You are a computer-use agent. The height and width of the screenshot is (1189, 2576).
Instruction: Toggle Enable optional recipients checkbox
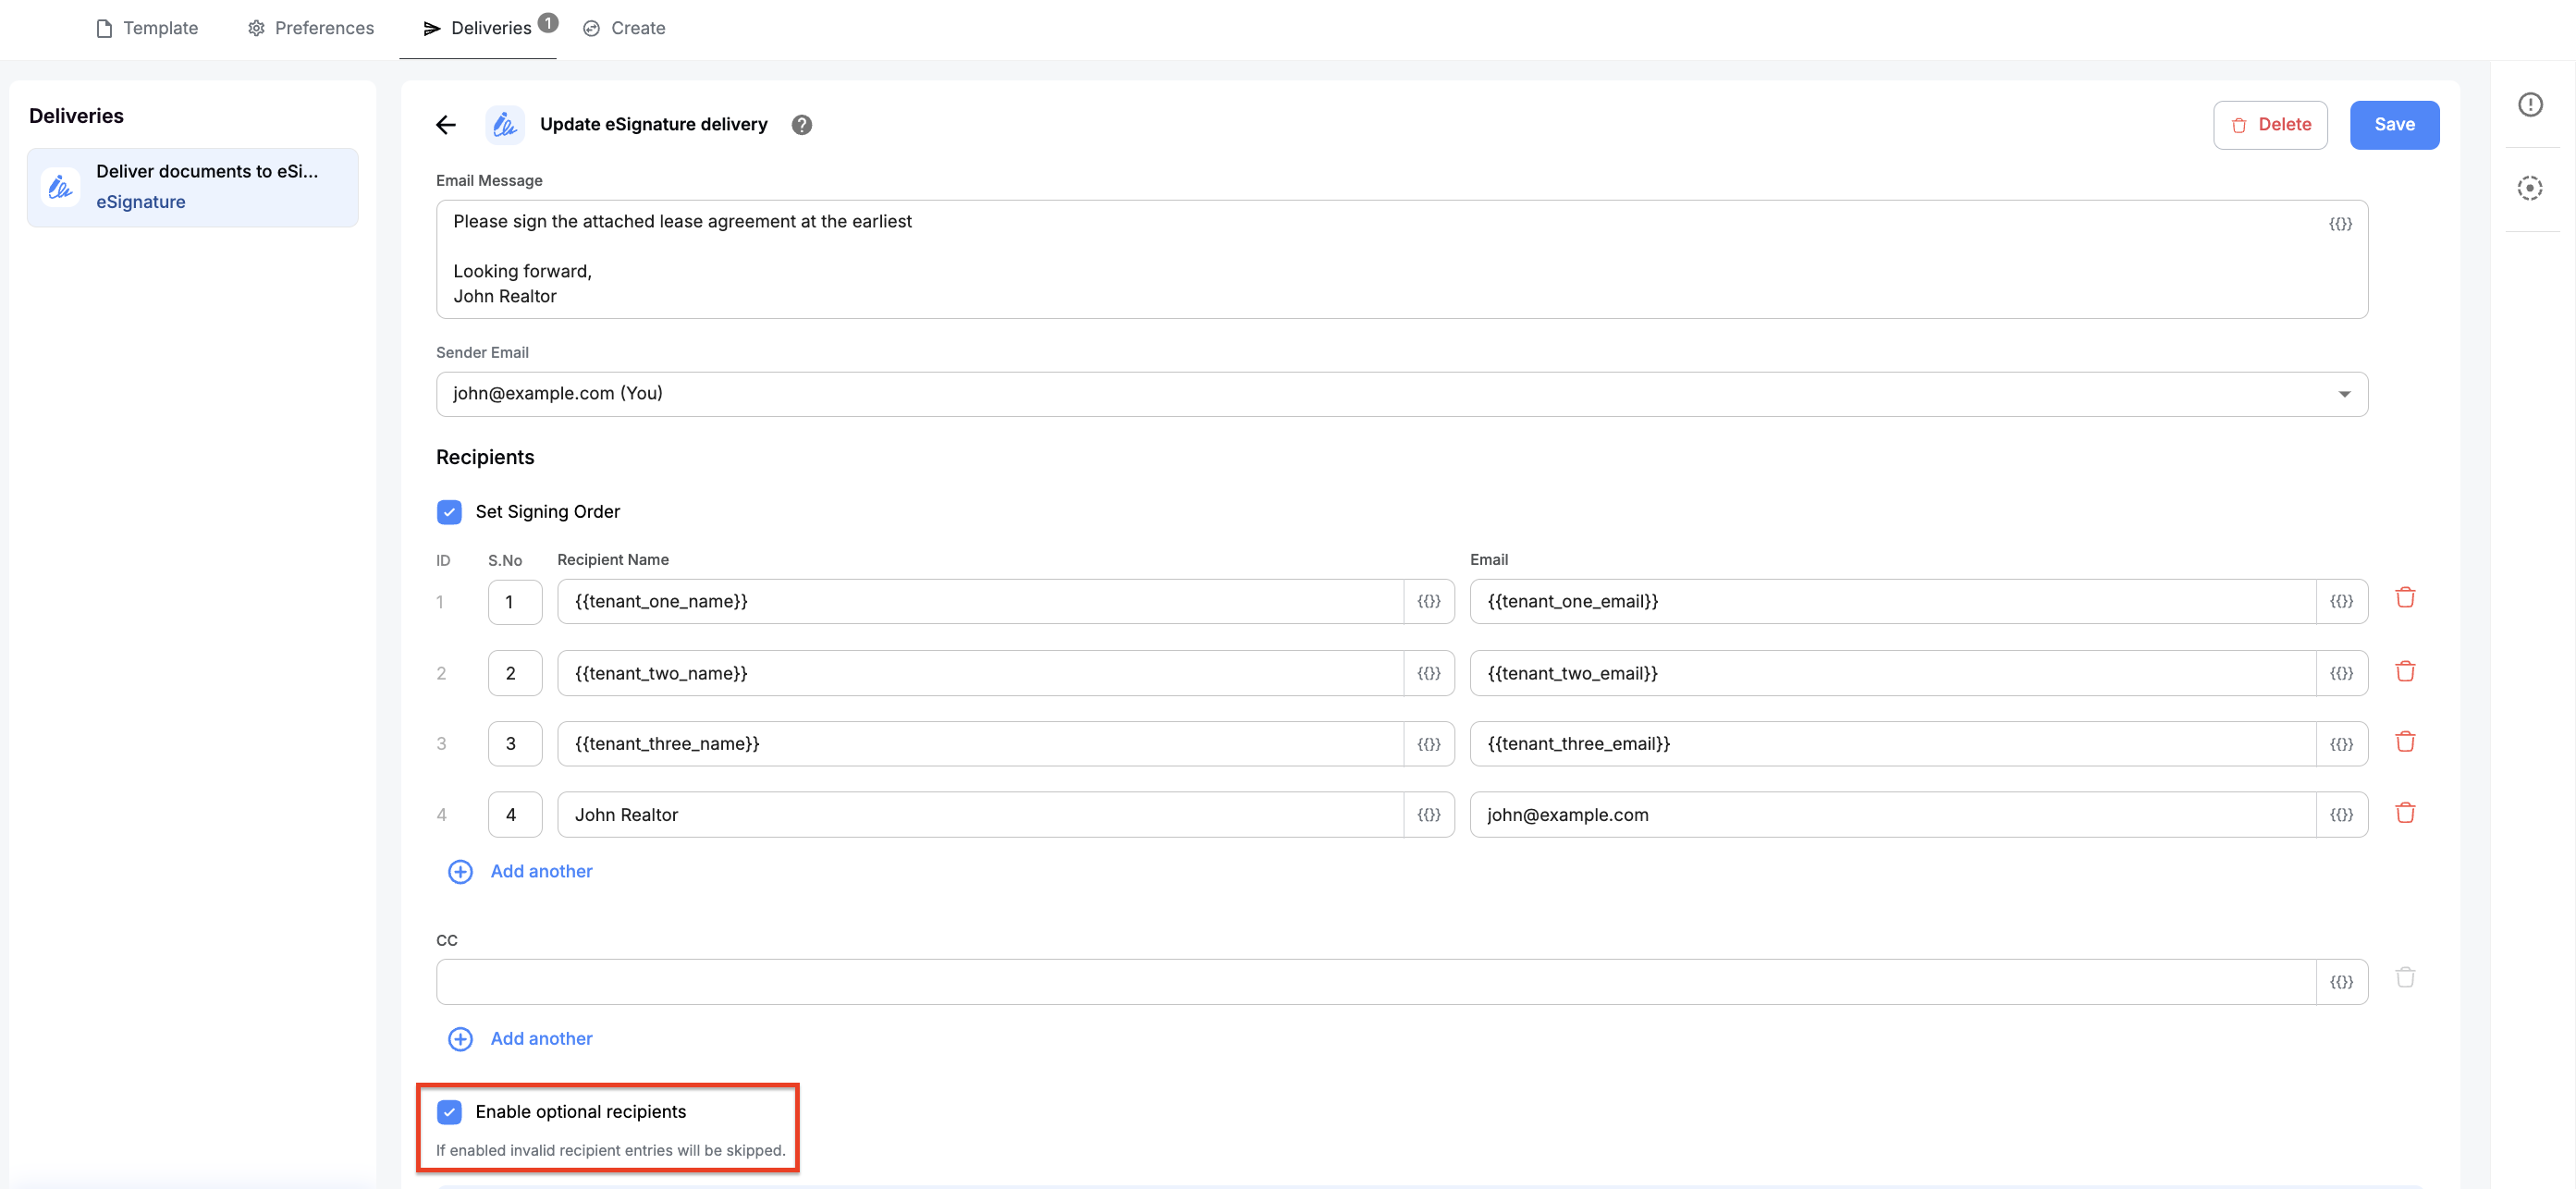[449, 1112]
